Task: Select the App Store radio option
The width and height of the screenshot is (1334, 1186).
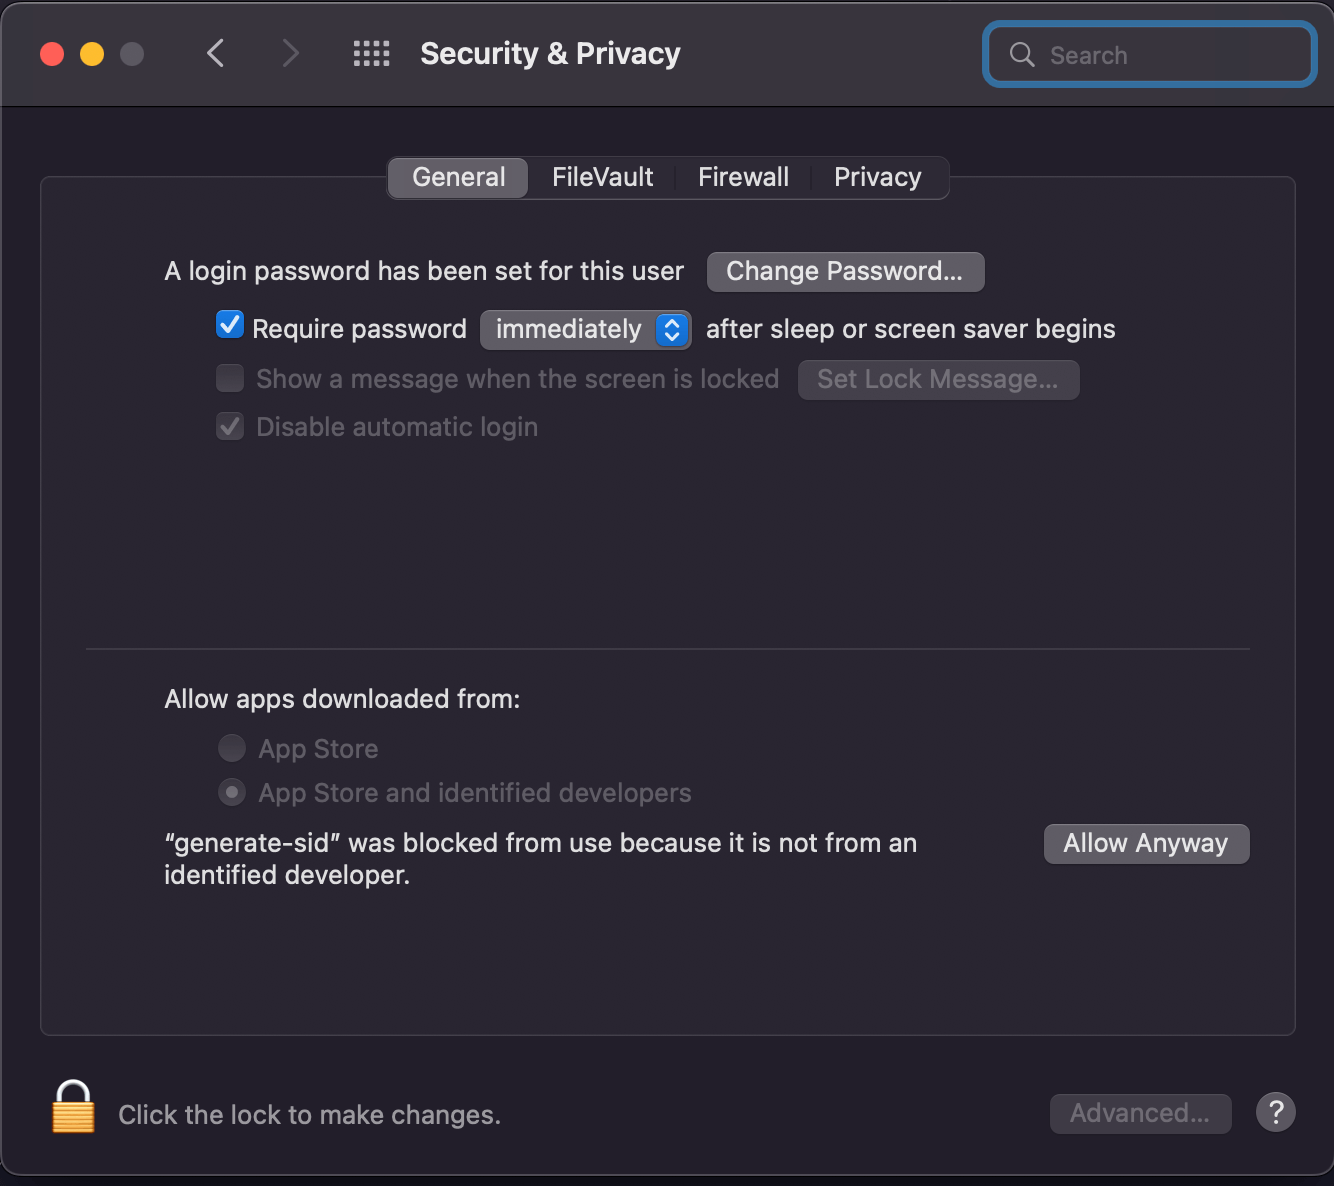Action: point(232,748)
